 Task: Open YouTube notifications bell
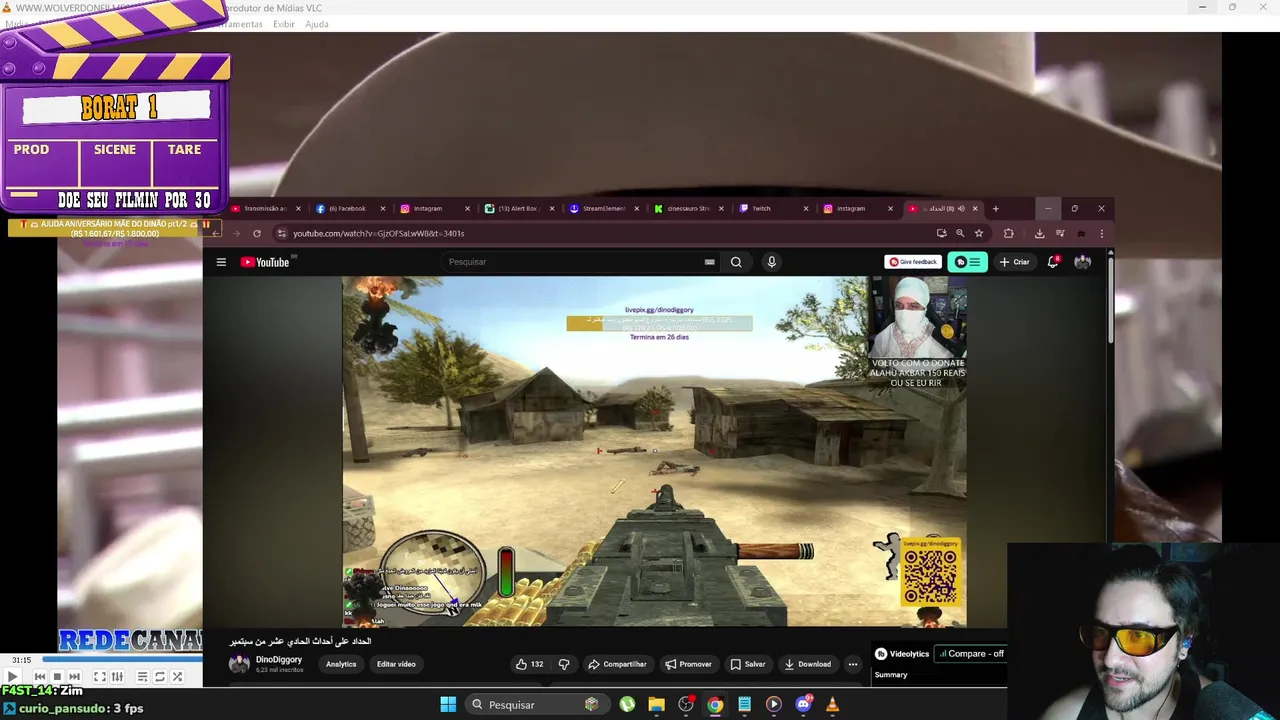click(1053, 262)
